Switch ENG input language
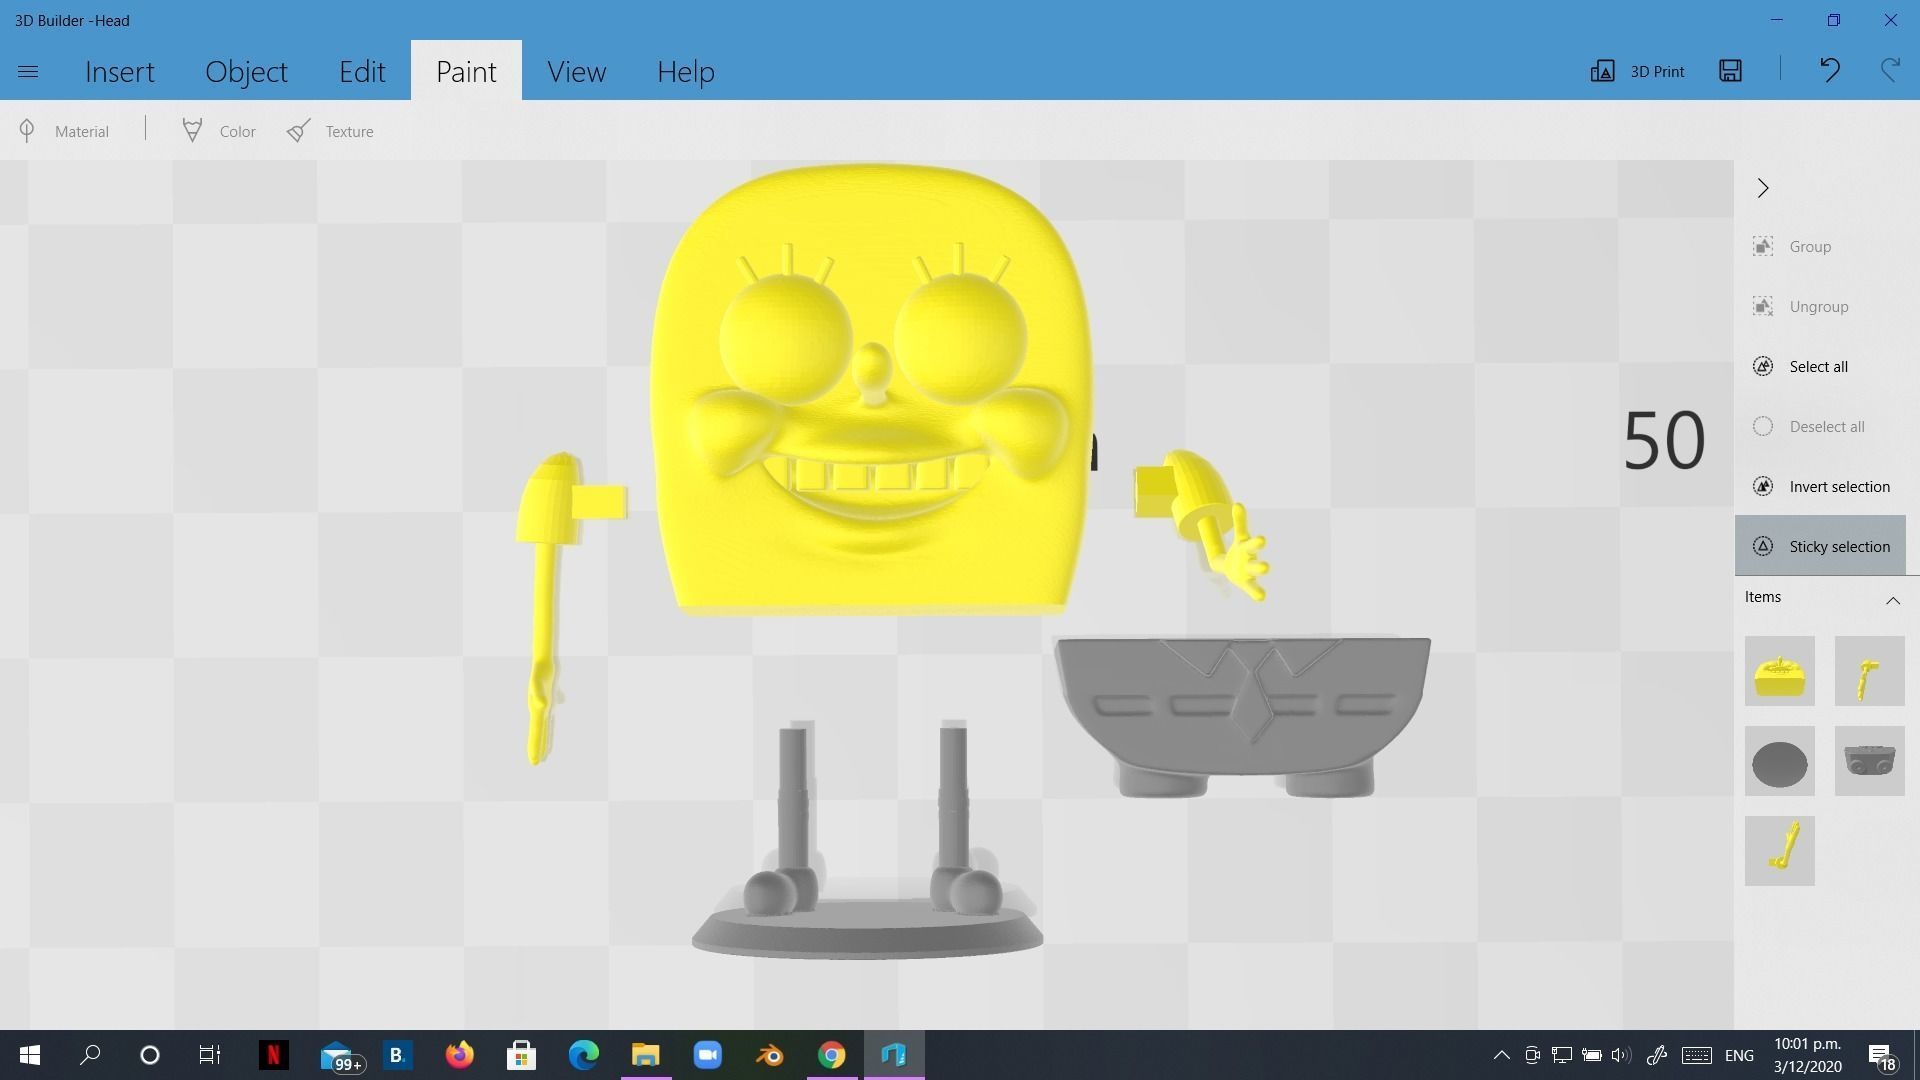 pos(1739,1055)
